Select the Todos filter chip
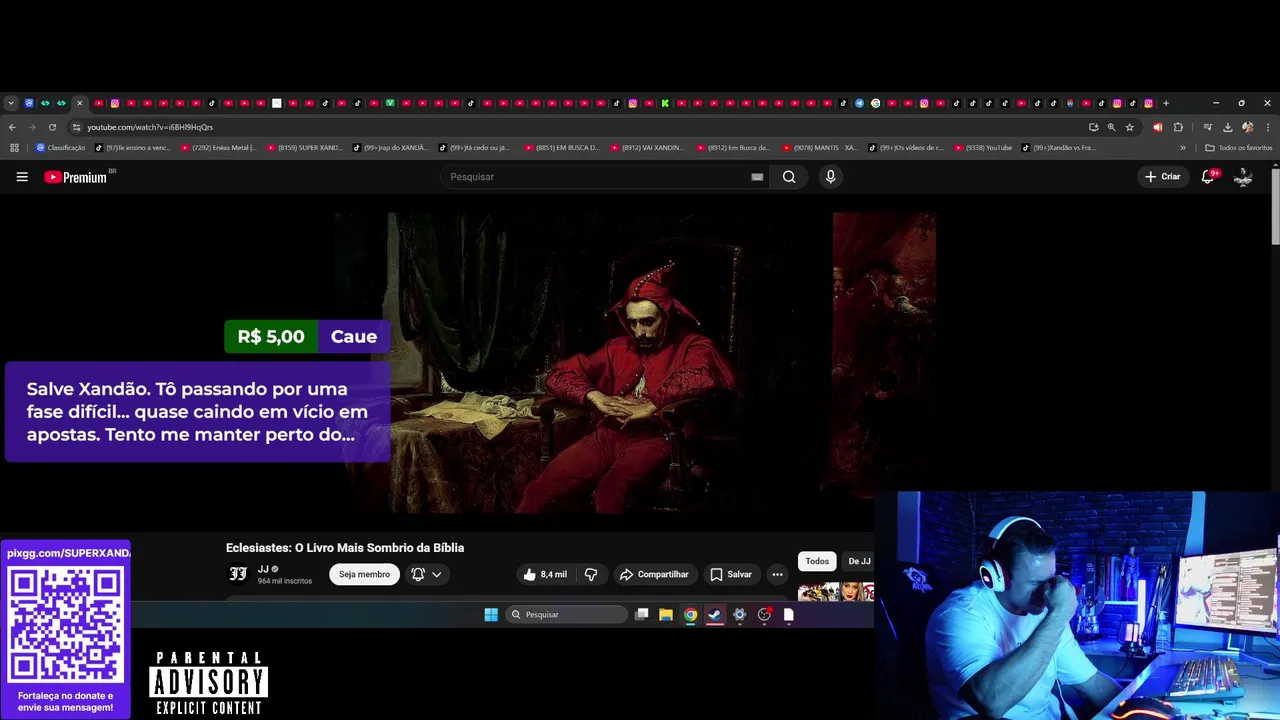The height and width of the screenshot is (720, 1280). [817, 562]
